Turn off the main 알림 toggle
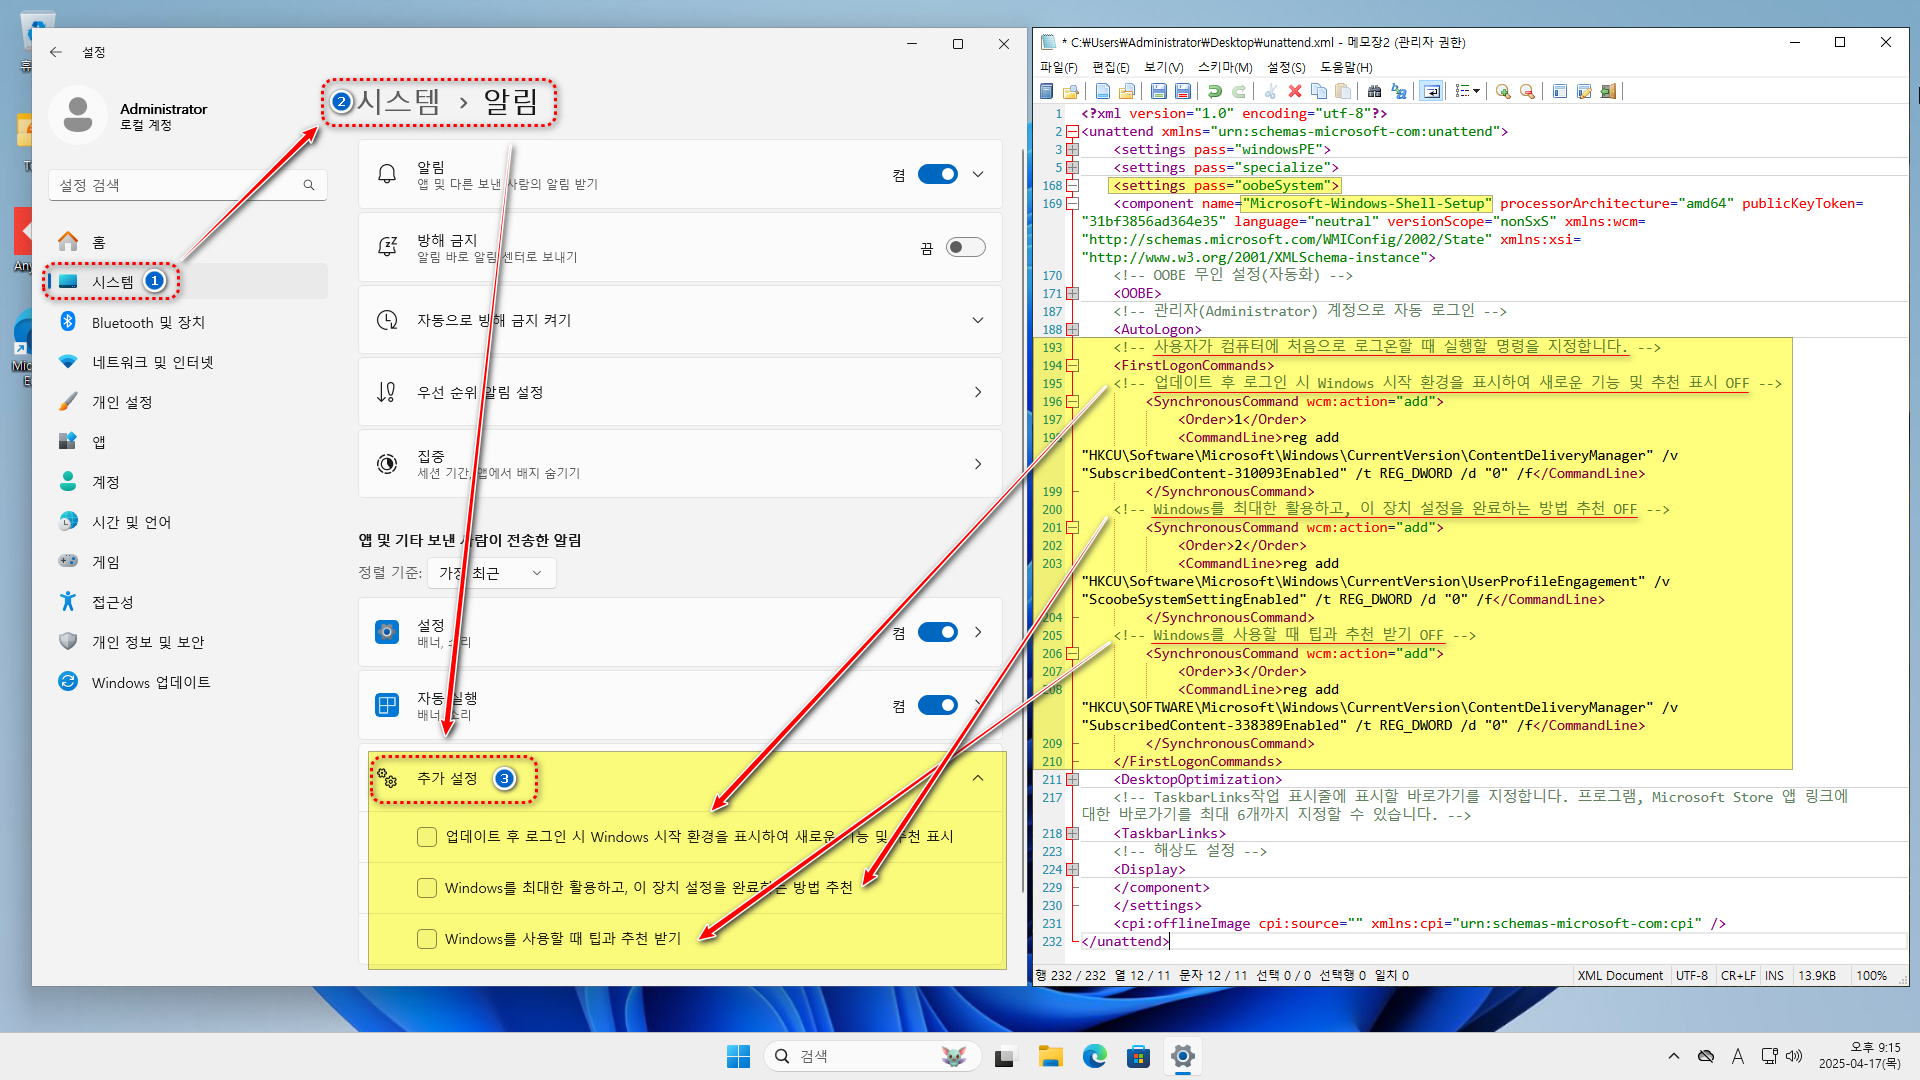The width and height of the screenshot is (1920, 1080). 937,174
